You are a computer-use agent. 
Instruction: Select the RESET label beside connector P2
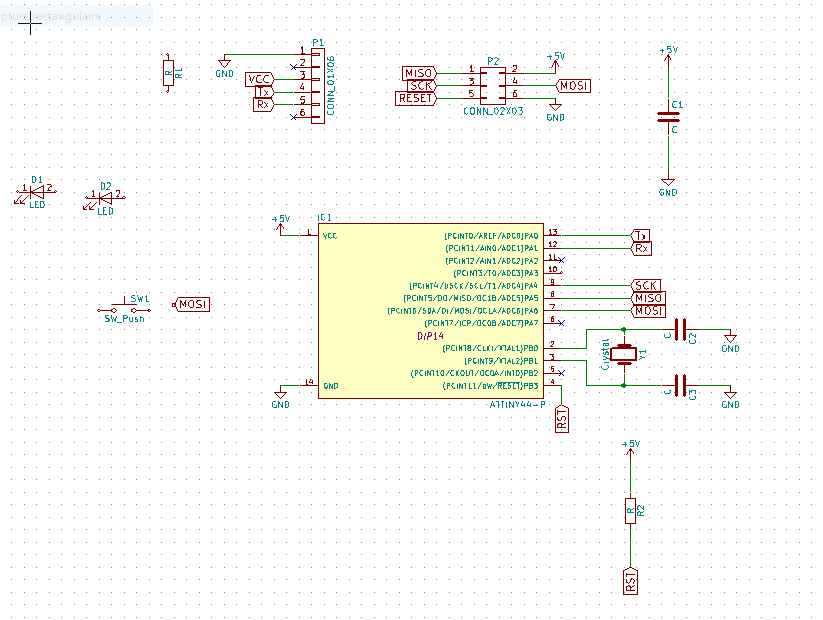point(416,98)
